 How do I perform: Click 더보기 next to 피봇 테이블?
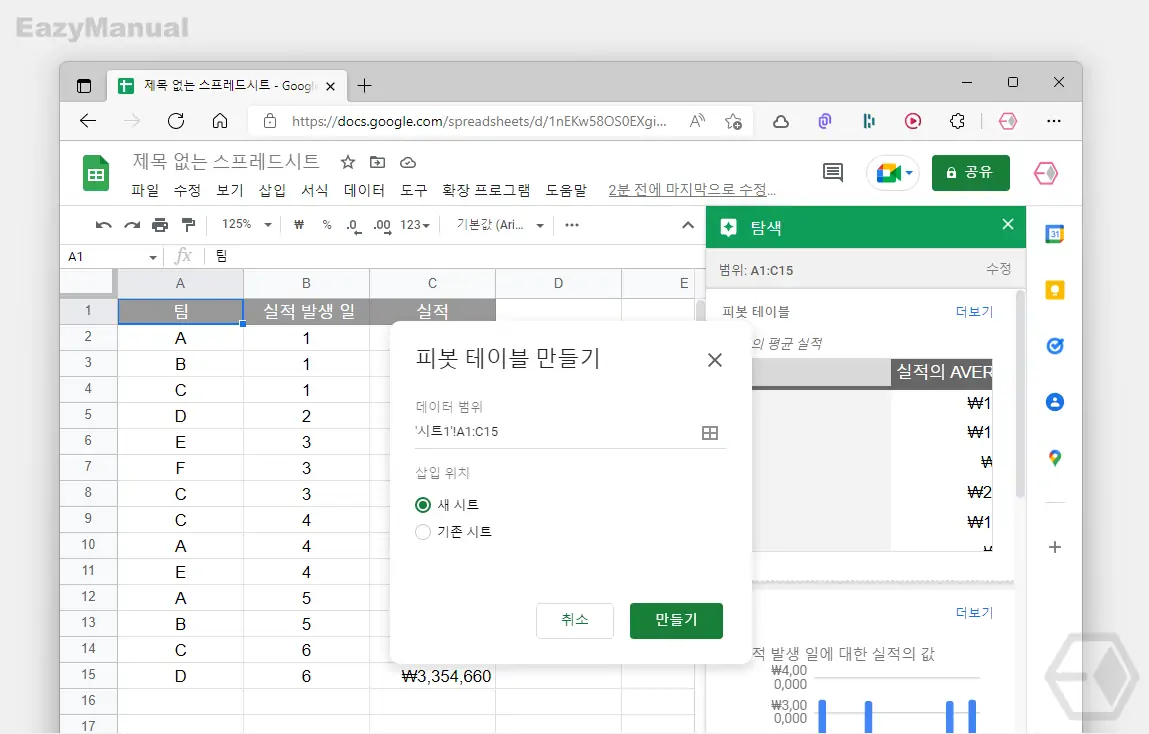pos(974,311)
